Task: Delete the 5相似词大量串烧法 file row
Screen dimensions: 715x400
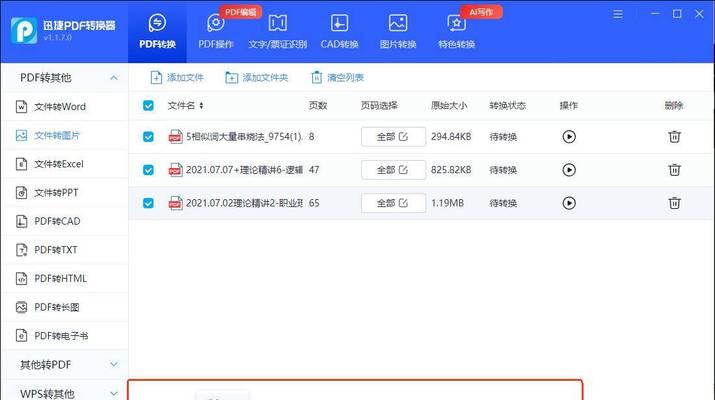Action: tap(674, 137)
